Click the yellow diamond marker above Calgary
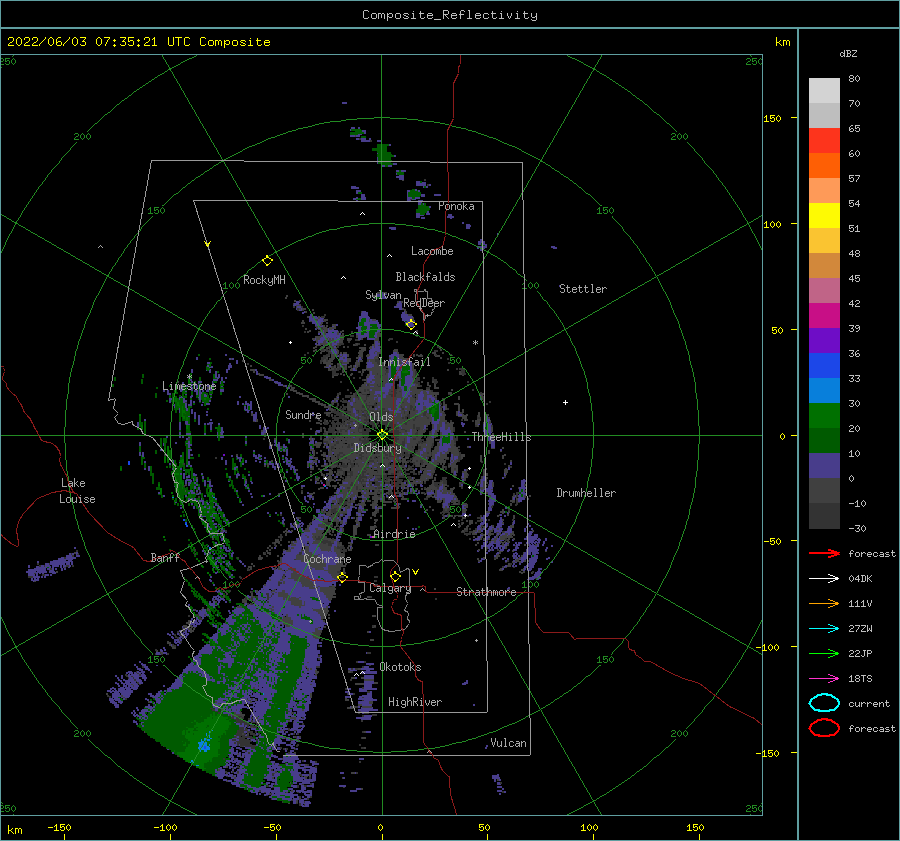The width and height of the screenshot is (900, 841). pos(395,576)
